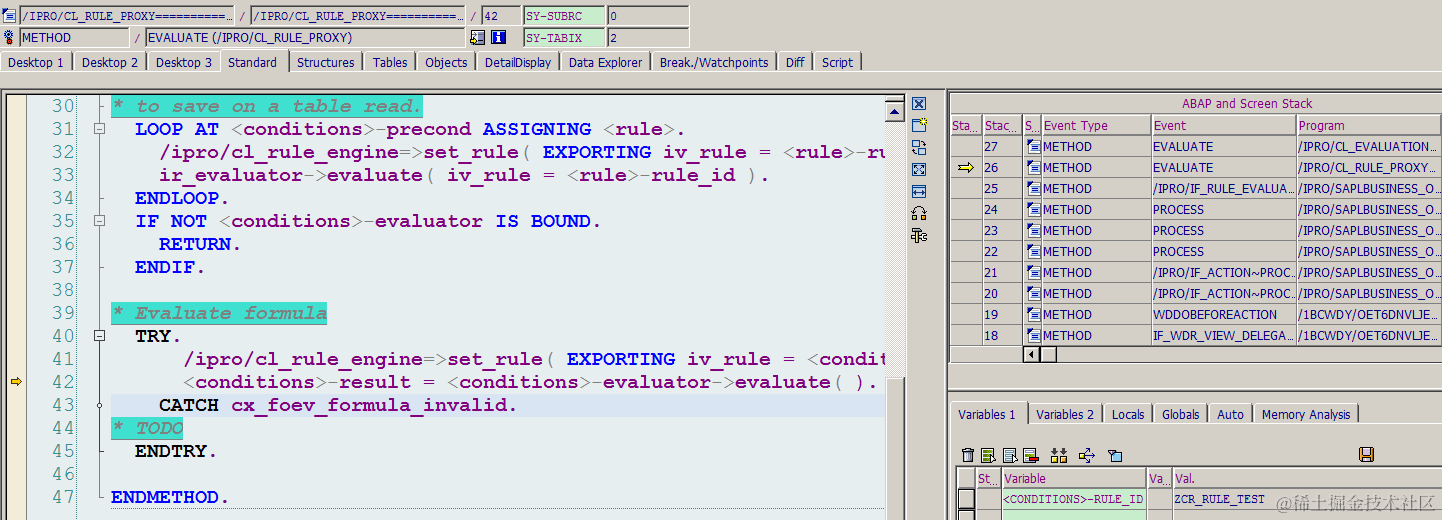
Task: Switch to Desktop 2 tab
Action: click(110, 62)
